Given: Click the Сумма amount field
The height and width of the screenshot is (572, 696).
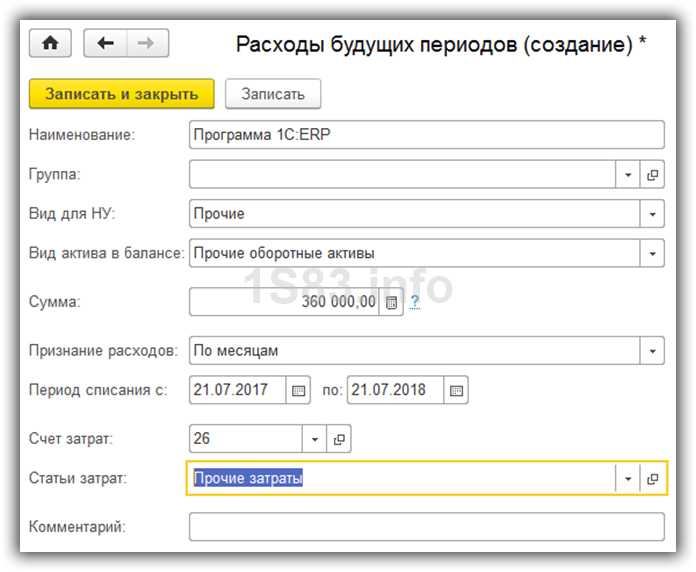Looking at the screenshot, I should 284,302.
